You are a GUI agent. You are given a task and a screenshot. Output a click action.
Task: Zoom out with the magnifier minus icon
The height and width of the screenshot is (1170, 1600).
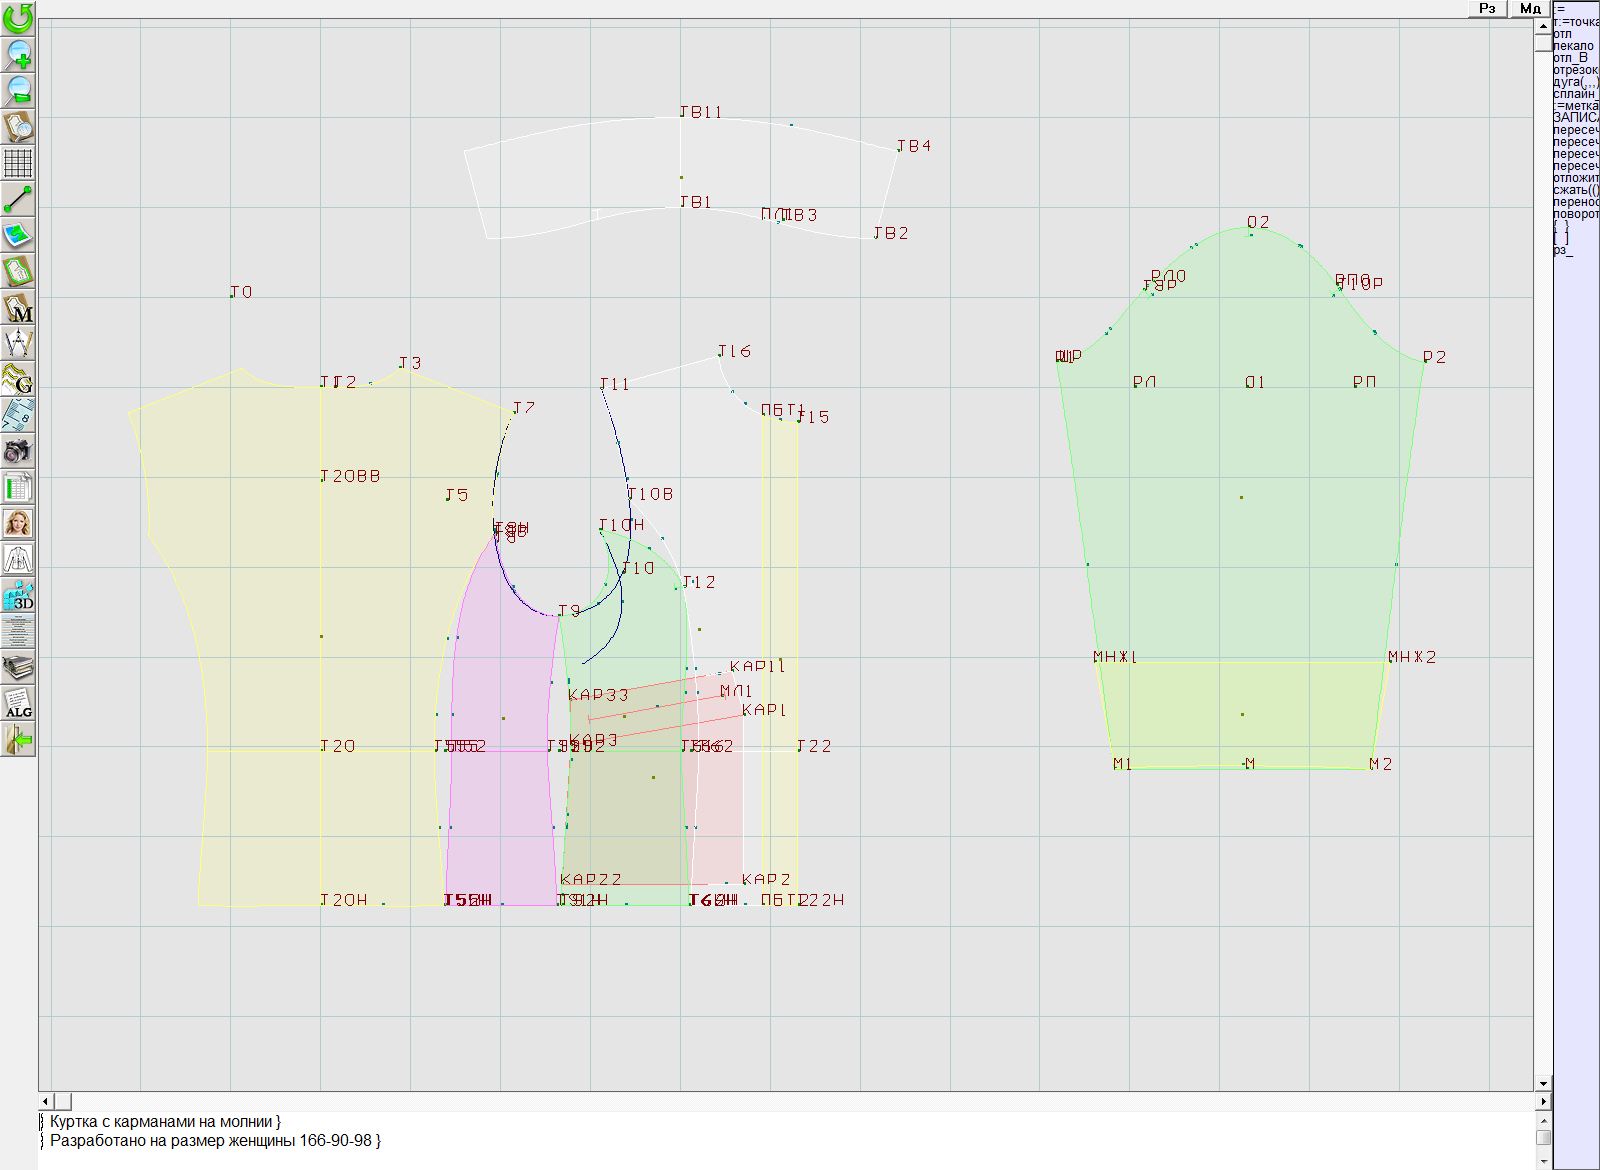[18, 91]
